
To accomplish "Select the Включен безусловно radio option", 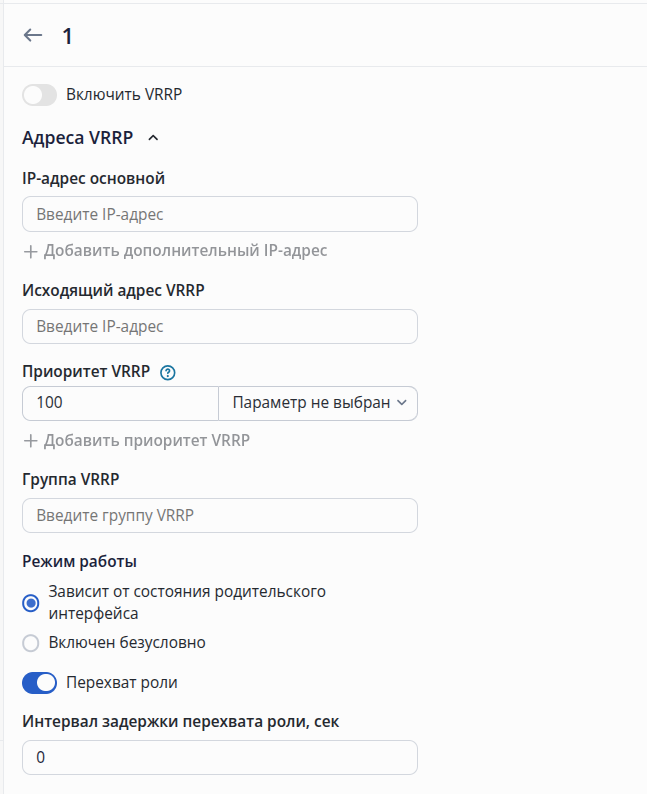I will pyautogui.click(x=31, y=643).
